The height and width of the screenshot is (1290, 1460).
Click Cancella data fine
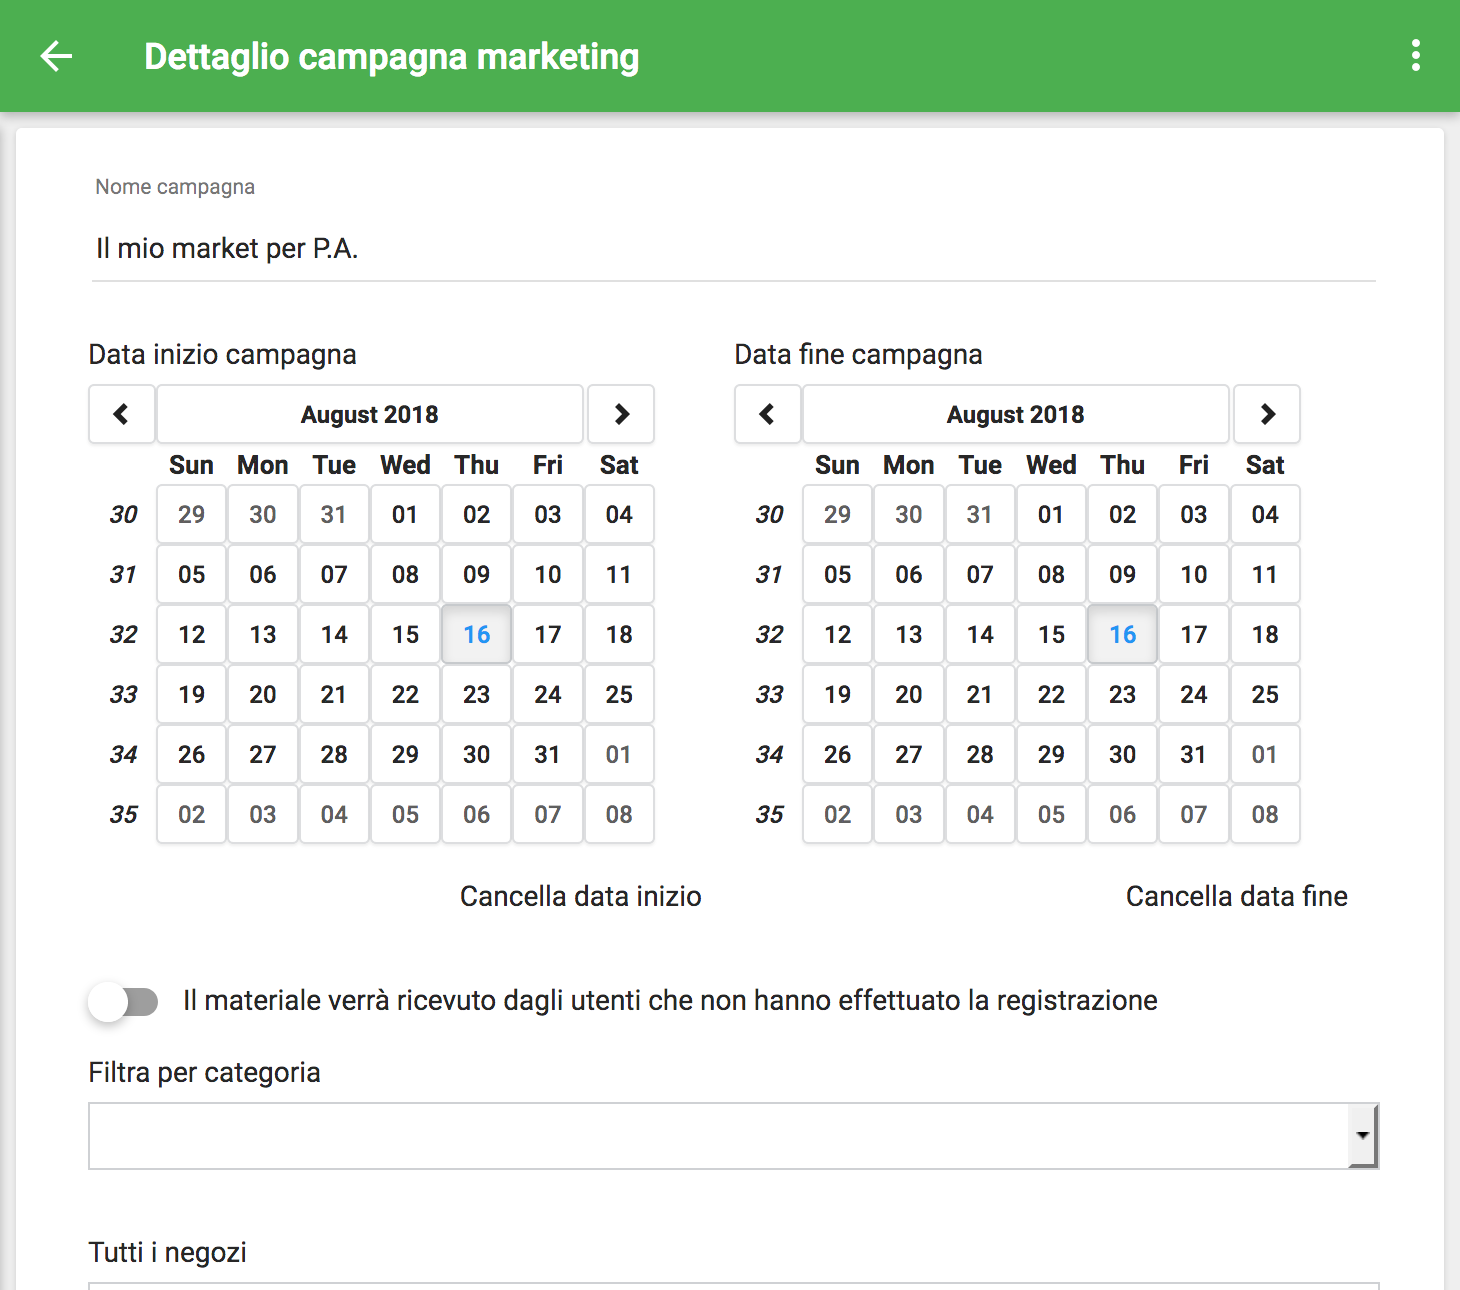(1236, 896)
